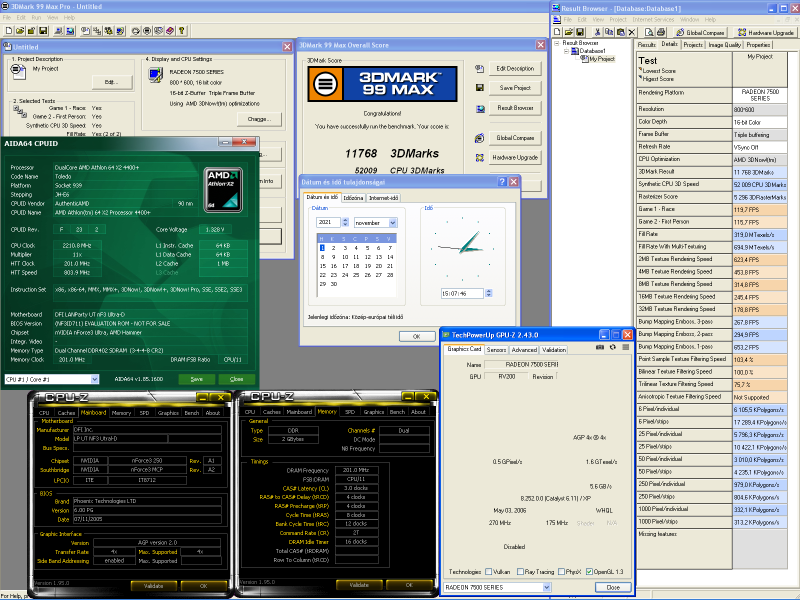
Task: Click GPU-Z hamburger menu icon
Action: pyautogui.click(x=626, y=347)
